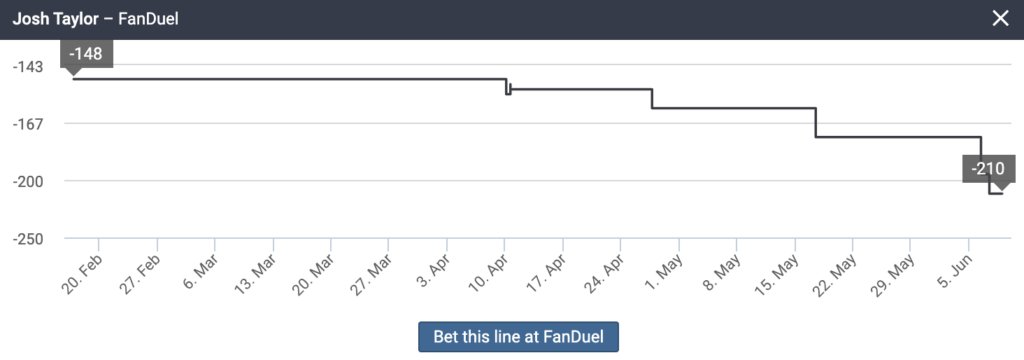Click the -250 y-axis label
Screen dimensions: 1024x360
pos(28,238)
